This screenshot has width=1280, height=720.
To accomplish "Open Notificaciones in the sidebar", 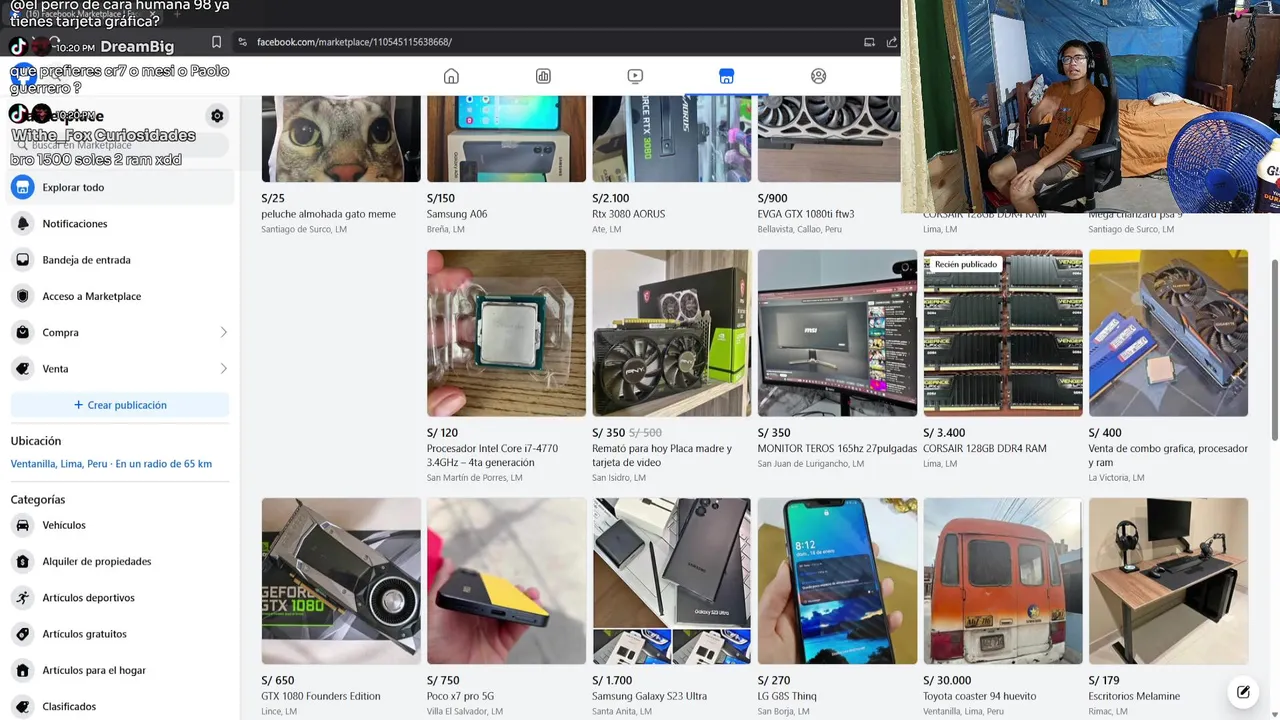I will (x=120, y=223).
